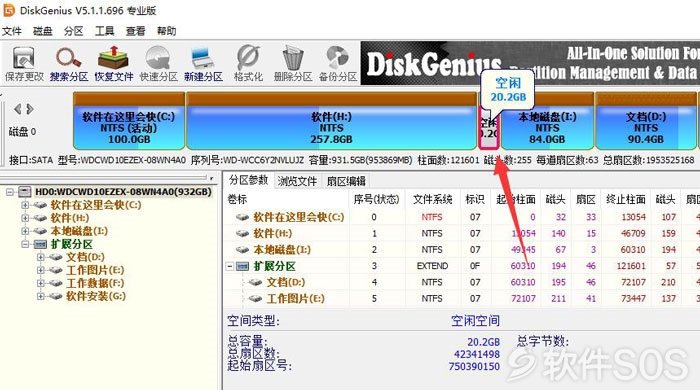Click the 终止柱面 column header
Screen dimensions: 700x390
[626, 199]
